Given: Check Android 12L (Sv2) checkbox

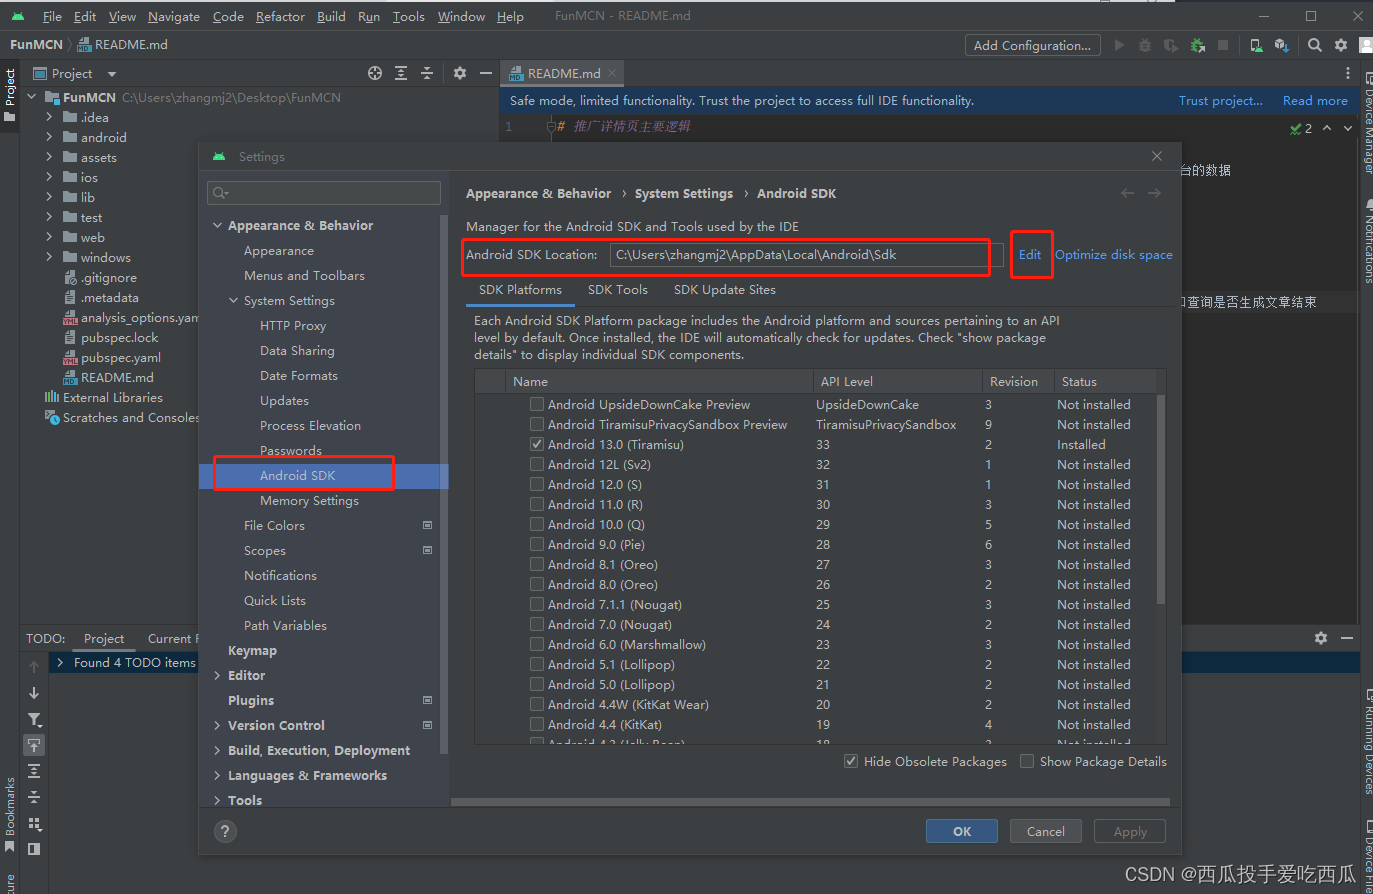Looking at the screenshot, I should (x=537, y=464).
